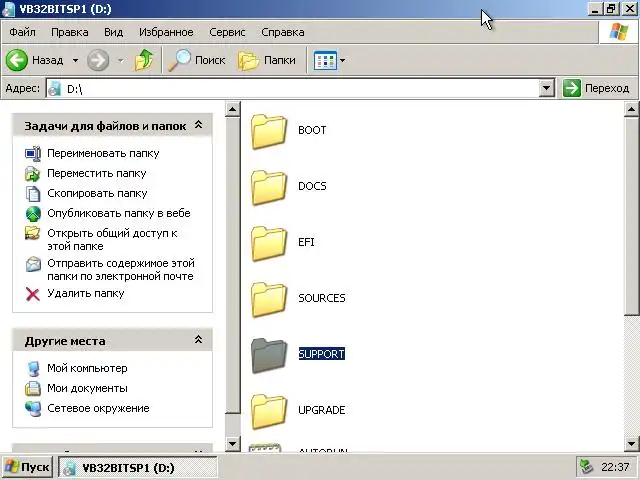Click the system tray safely-remove icon

(x=587, y=467)
